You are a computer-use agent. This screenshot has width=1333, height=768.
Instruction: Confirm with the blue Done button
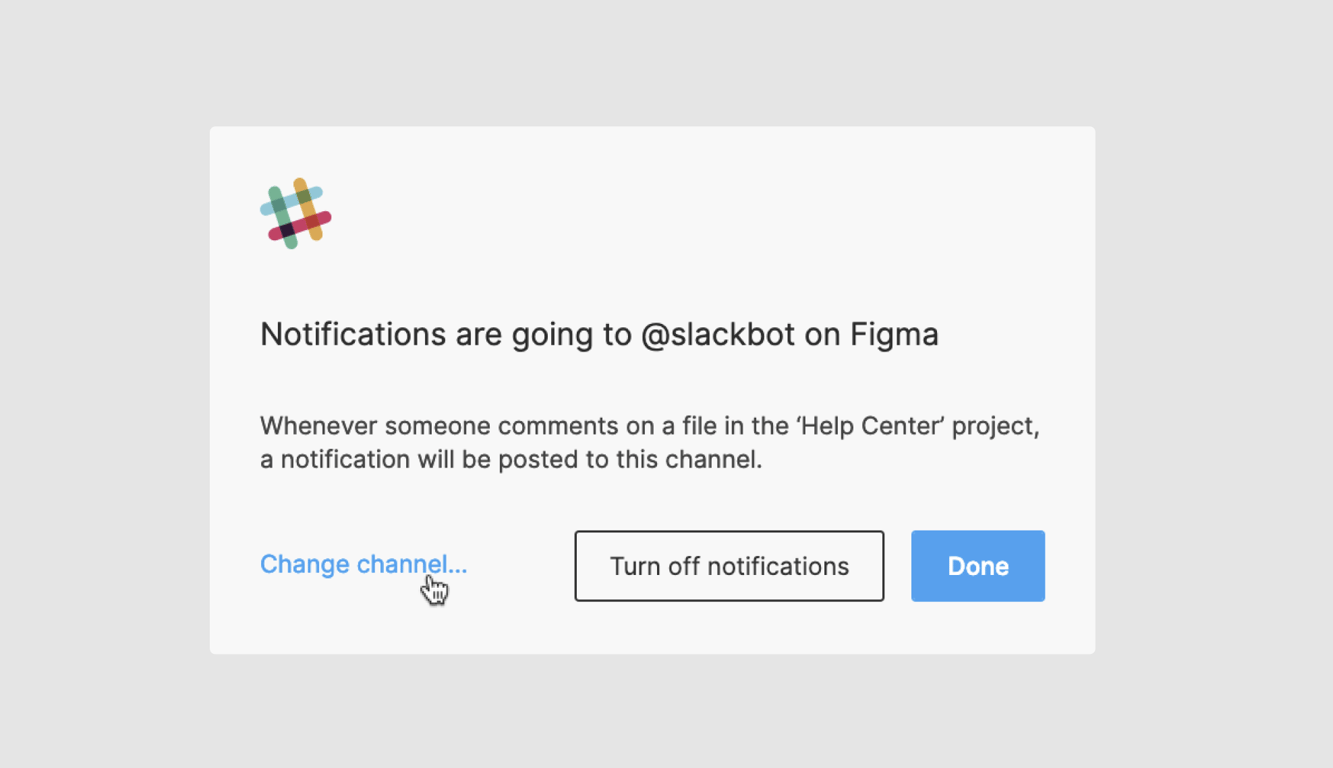[977, 566]
